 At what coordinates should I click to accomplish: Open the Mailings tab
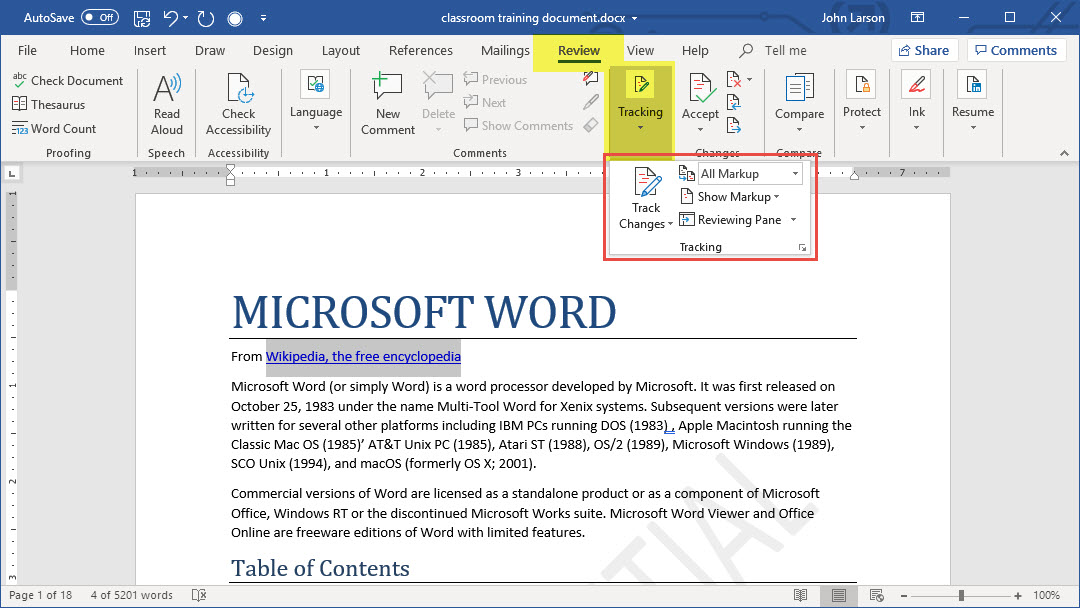(505, 51)
